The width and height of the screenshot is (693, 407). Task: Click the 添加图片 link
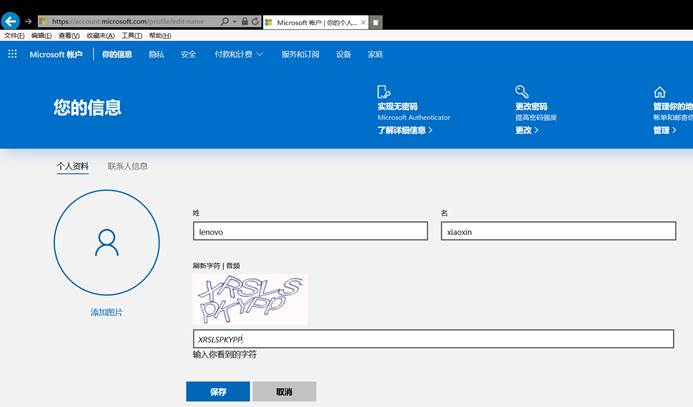[107, 312]
